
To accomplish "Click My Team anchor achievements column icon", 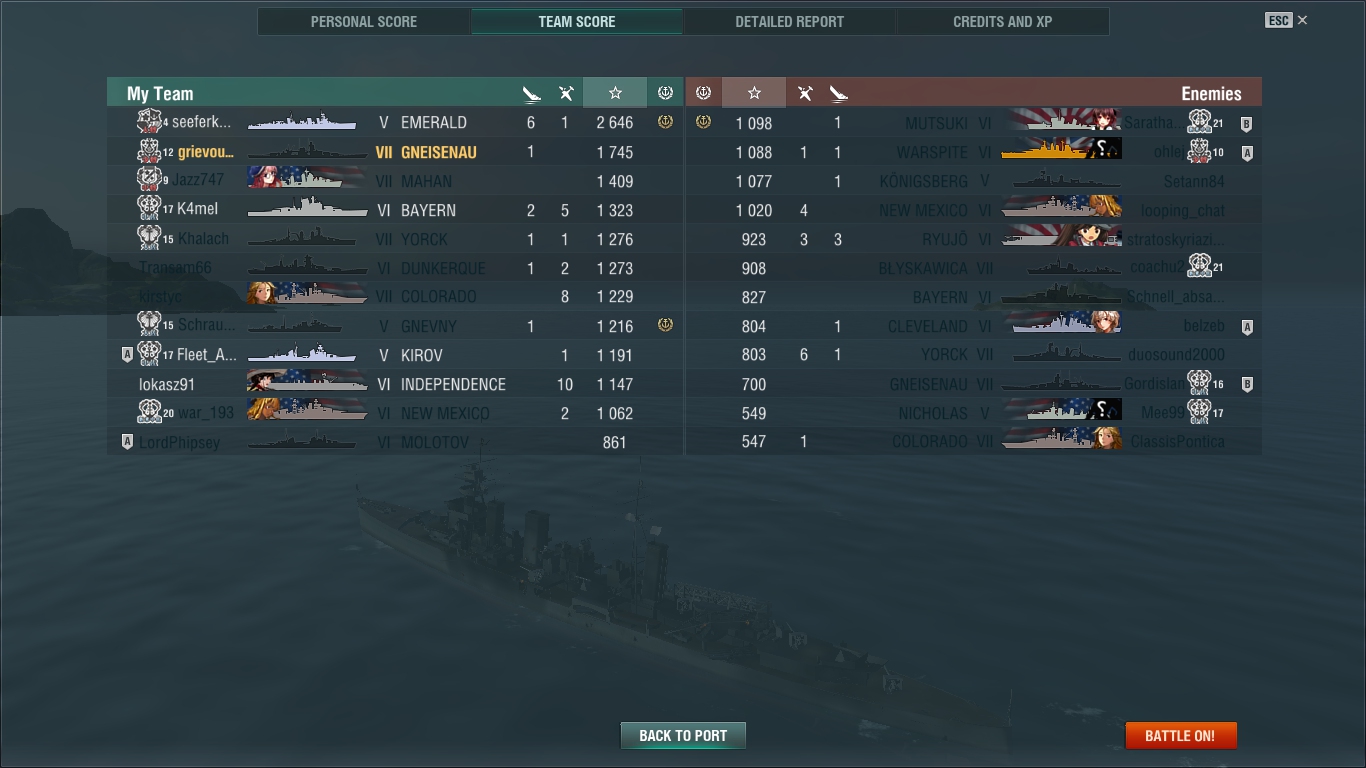I will (665, 93).
